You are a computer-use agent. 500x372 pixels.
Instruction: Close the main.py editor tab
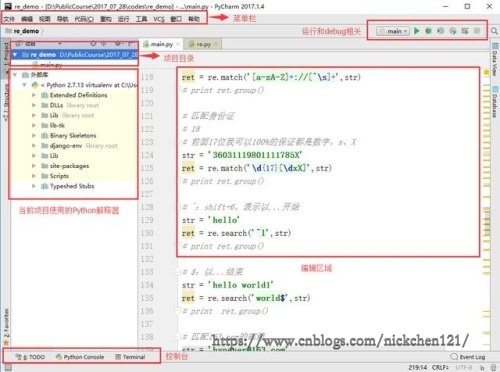click(178, 44)
